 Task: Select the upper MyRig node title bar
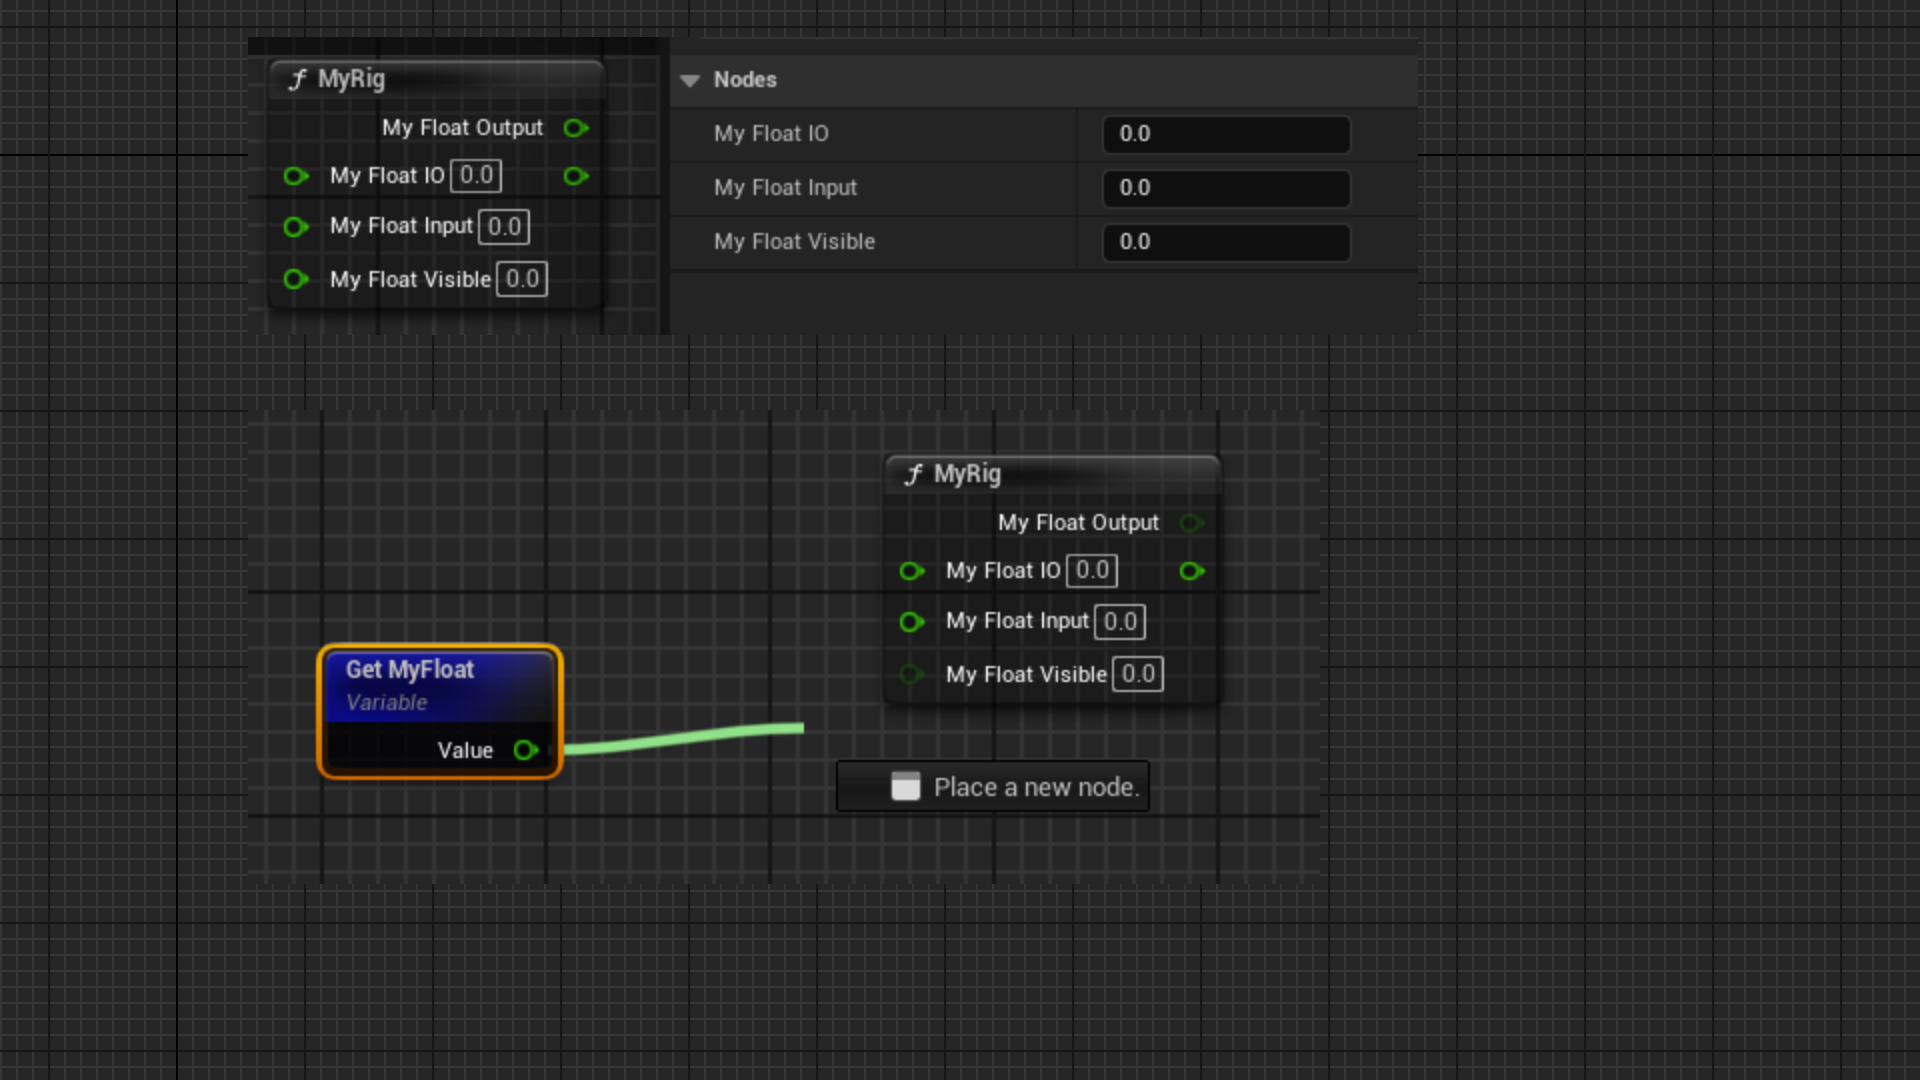pos(436,80)
